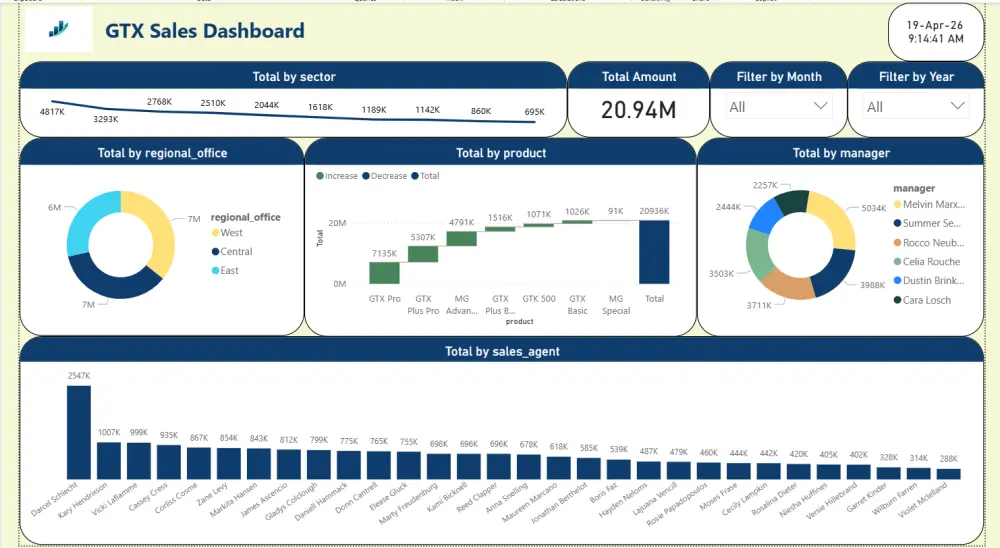Image resolution: width=1000 pixels, height=548 pixels.
Task: Click the 2257K manager donut label
Action: point(765,185)
